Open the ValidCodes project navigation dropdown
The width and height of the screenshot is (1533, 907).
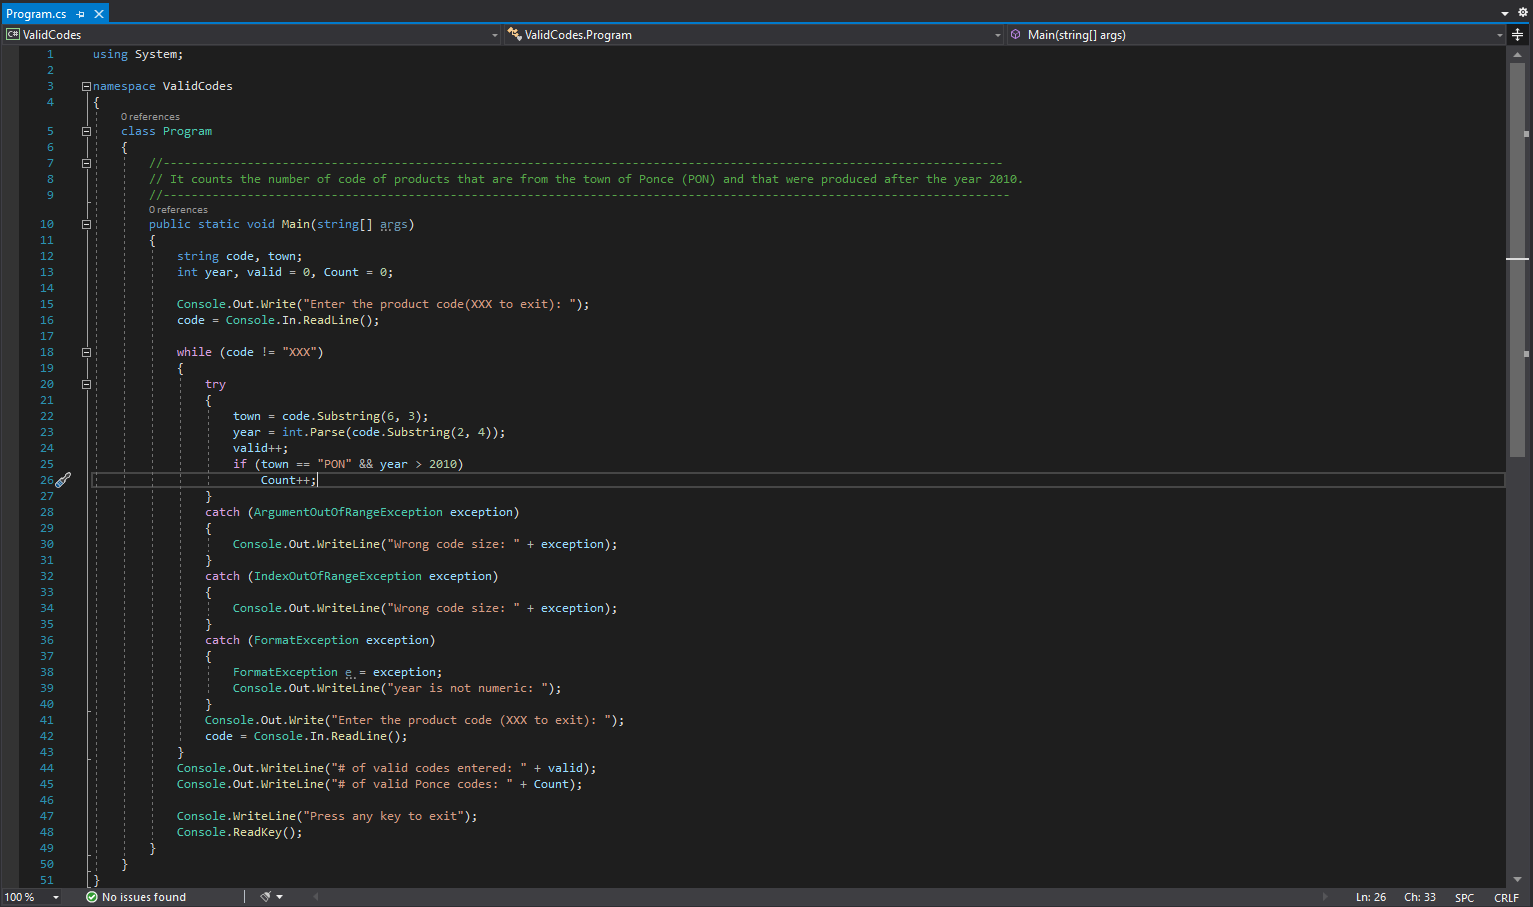(493, 34)
